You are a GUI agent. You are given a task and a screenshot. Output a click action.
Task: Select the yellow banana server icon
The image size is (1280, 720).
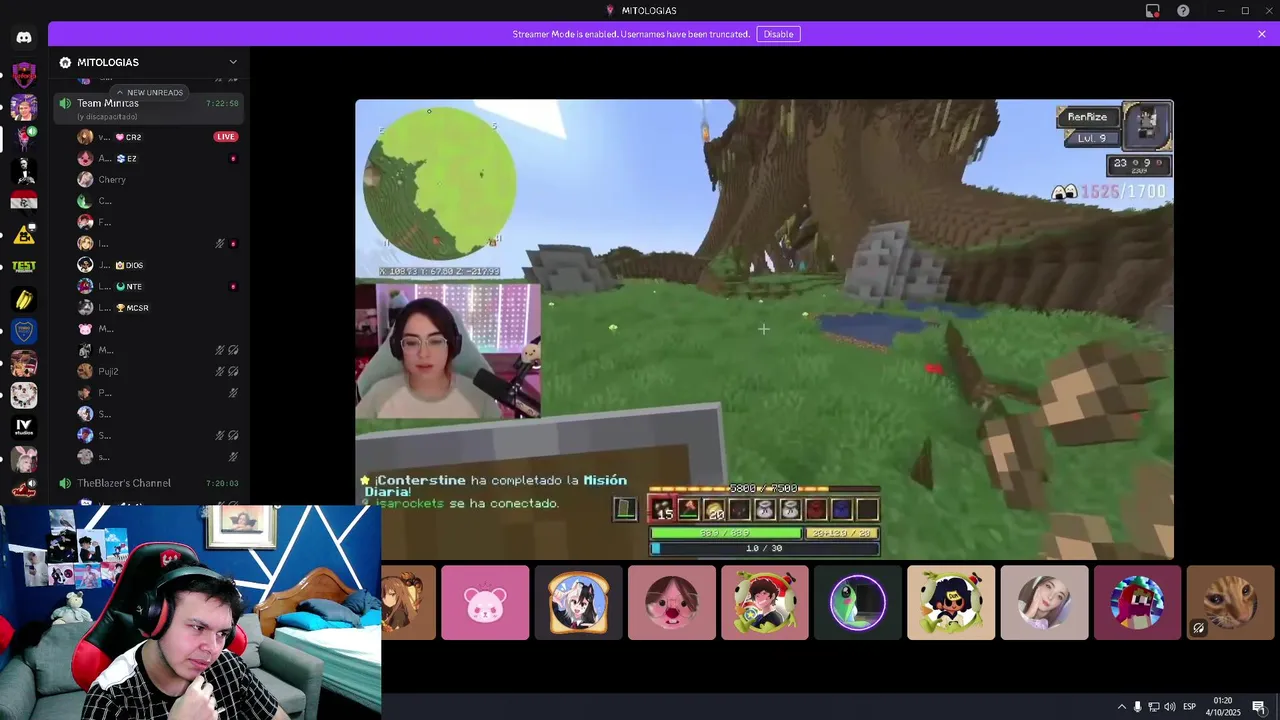click(x=24, y=299)
